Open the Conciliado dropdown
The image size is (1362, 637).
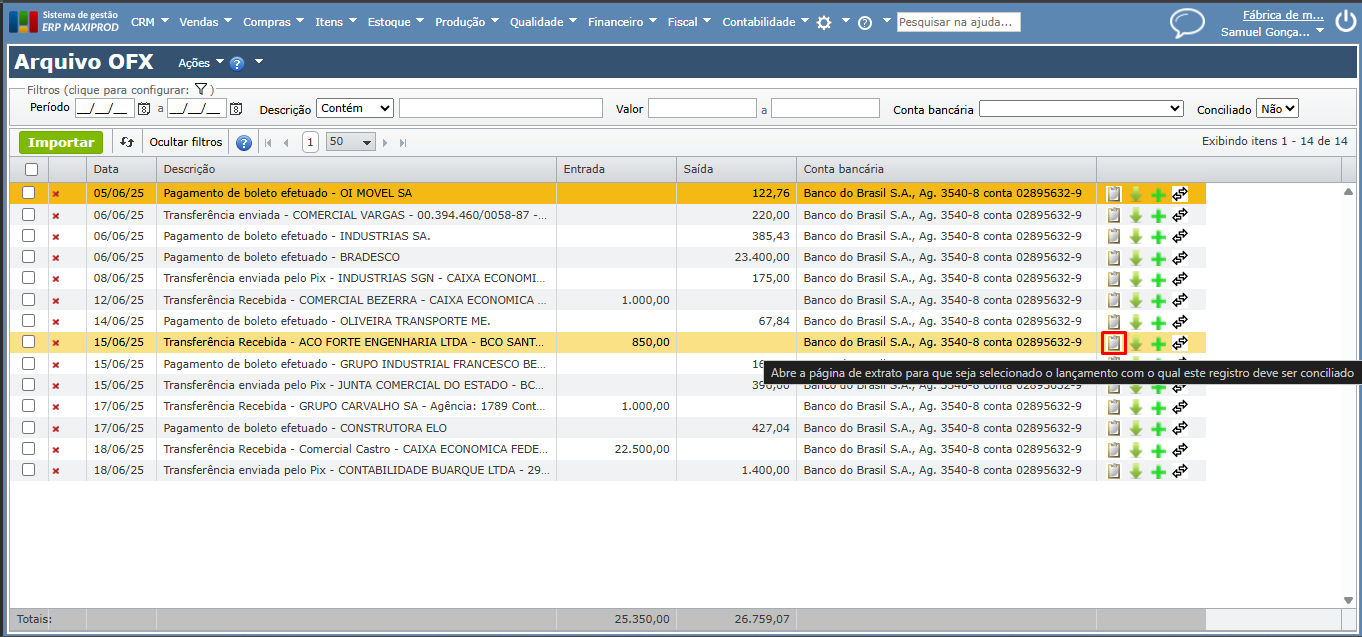[x=1277, y=108]
